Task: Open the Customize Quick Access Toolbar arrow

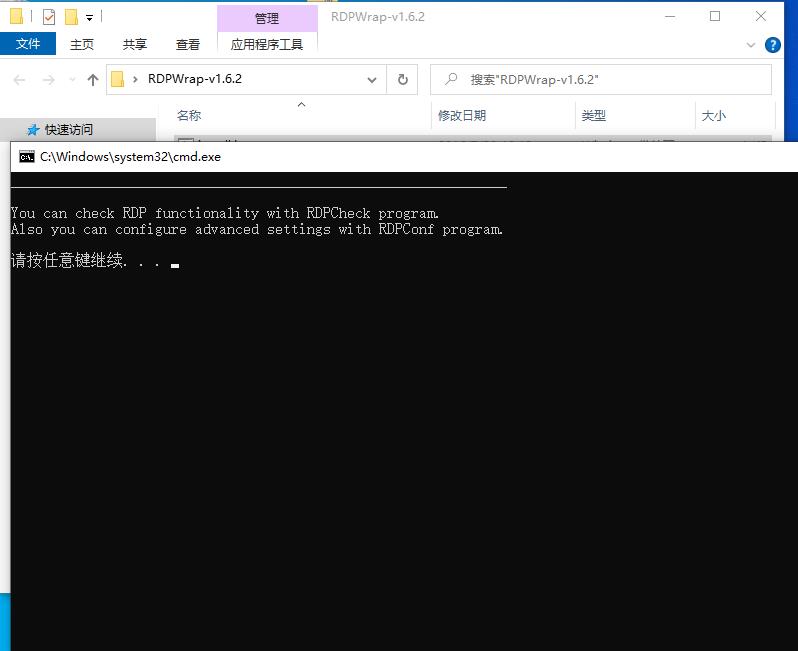Action: (x=89, y=18)
